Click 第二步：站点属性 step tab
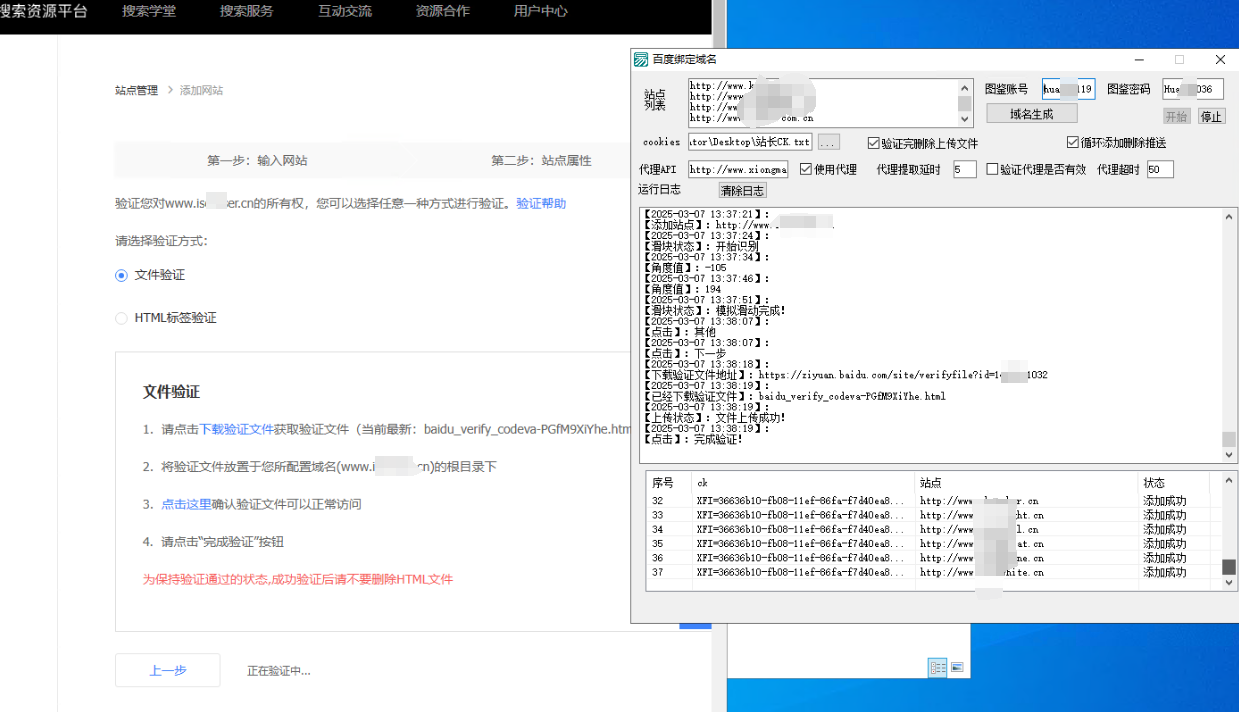 pos(541,160)
